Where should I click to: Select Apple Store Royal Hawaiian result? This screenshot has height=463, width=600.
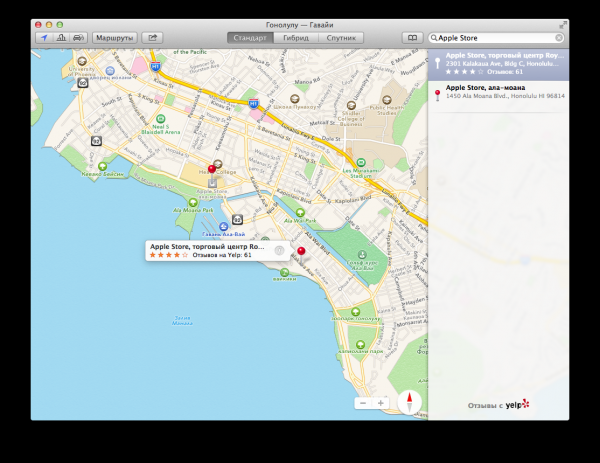pos(498,64)
